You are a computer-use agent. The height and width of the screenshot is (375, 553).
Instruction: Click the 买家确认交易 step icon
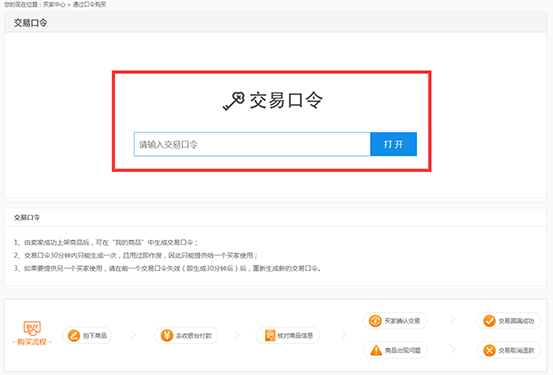click(375, 321)
